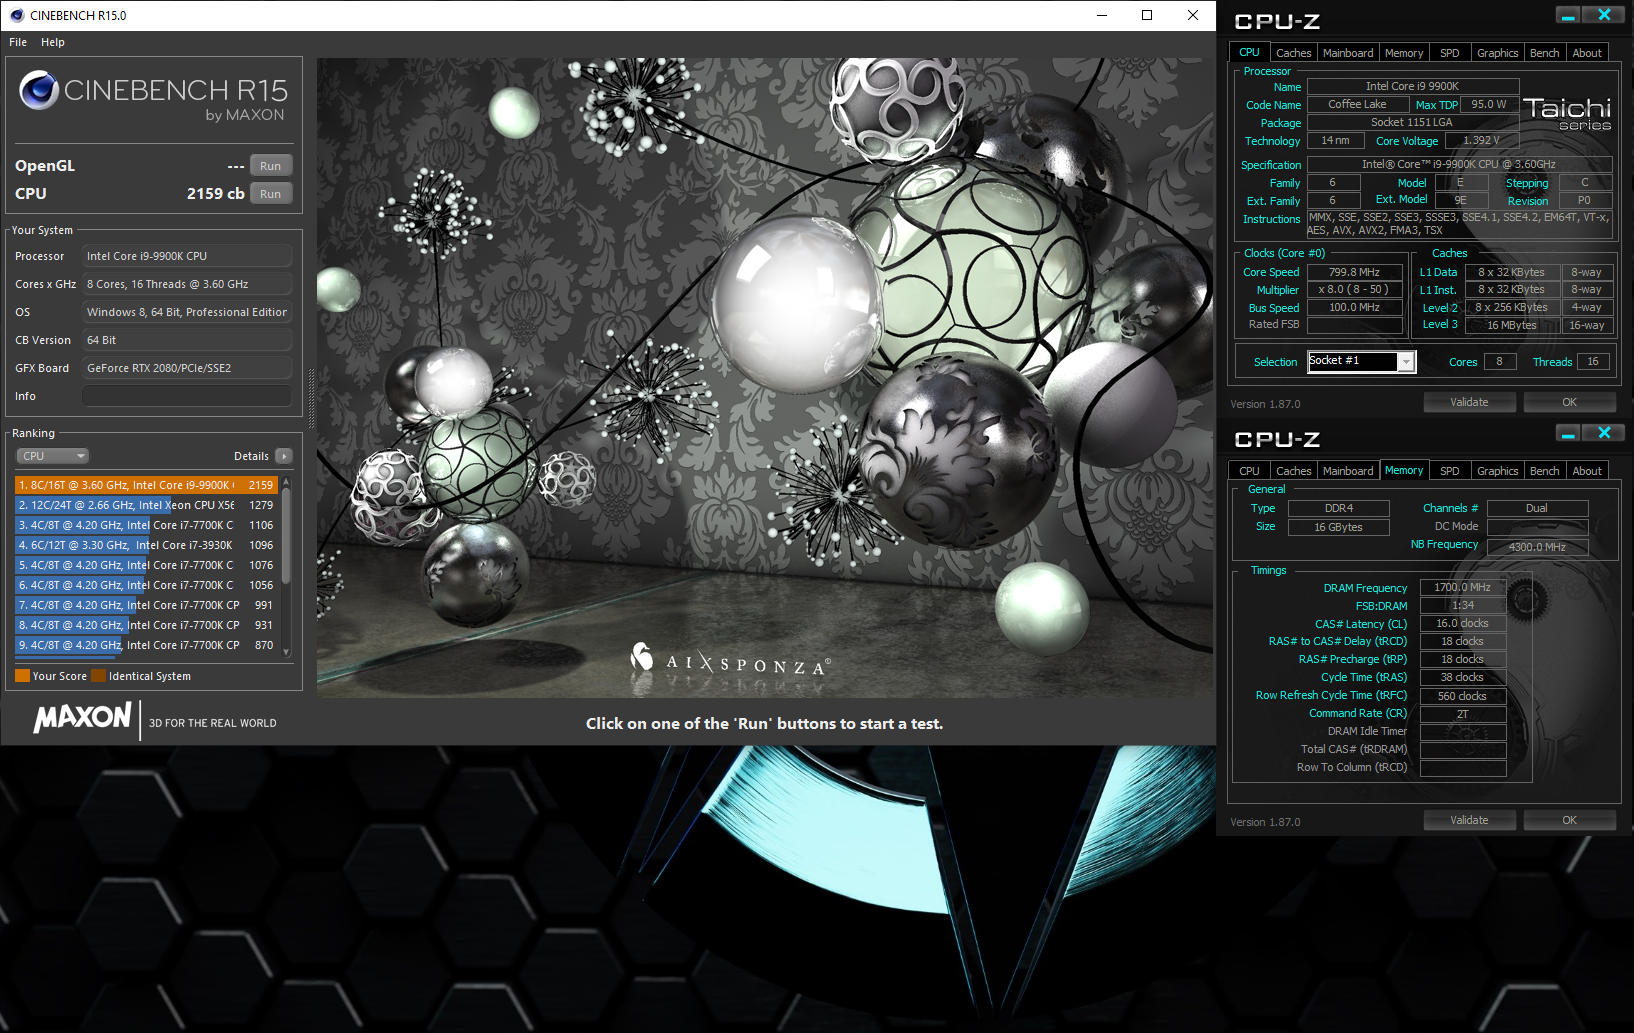Click the MAXON logo at bottom left
Viewport: 1634px width, 1033px height.
83,717
